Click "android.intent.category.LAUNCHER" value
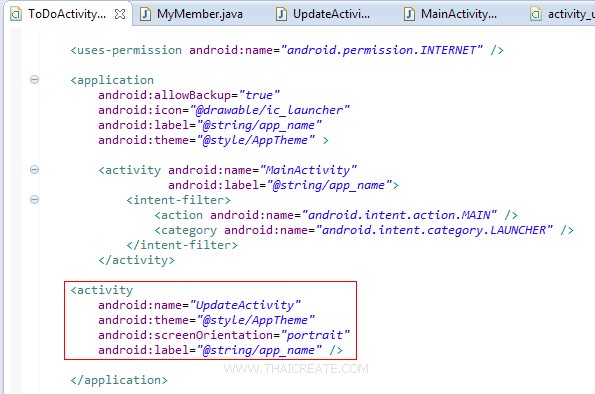Screen dimensions: 595x394 [x=434, y=230]
